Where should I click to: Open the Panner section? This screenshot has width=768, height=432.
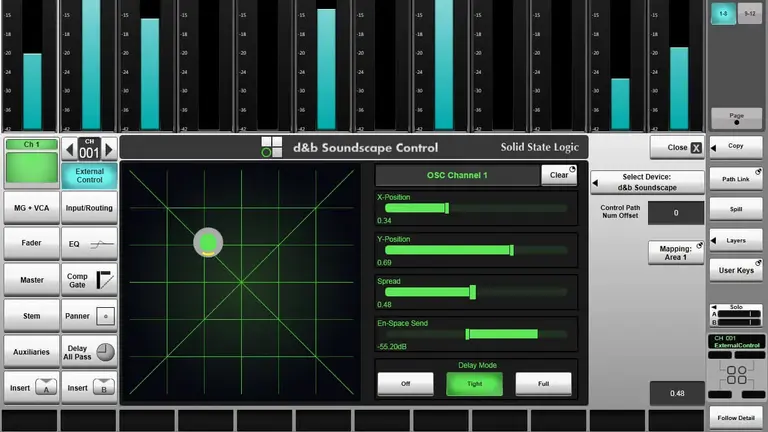(90, 316)
